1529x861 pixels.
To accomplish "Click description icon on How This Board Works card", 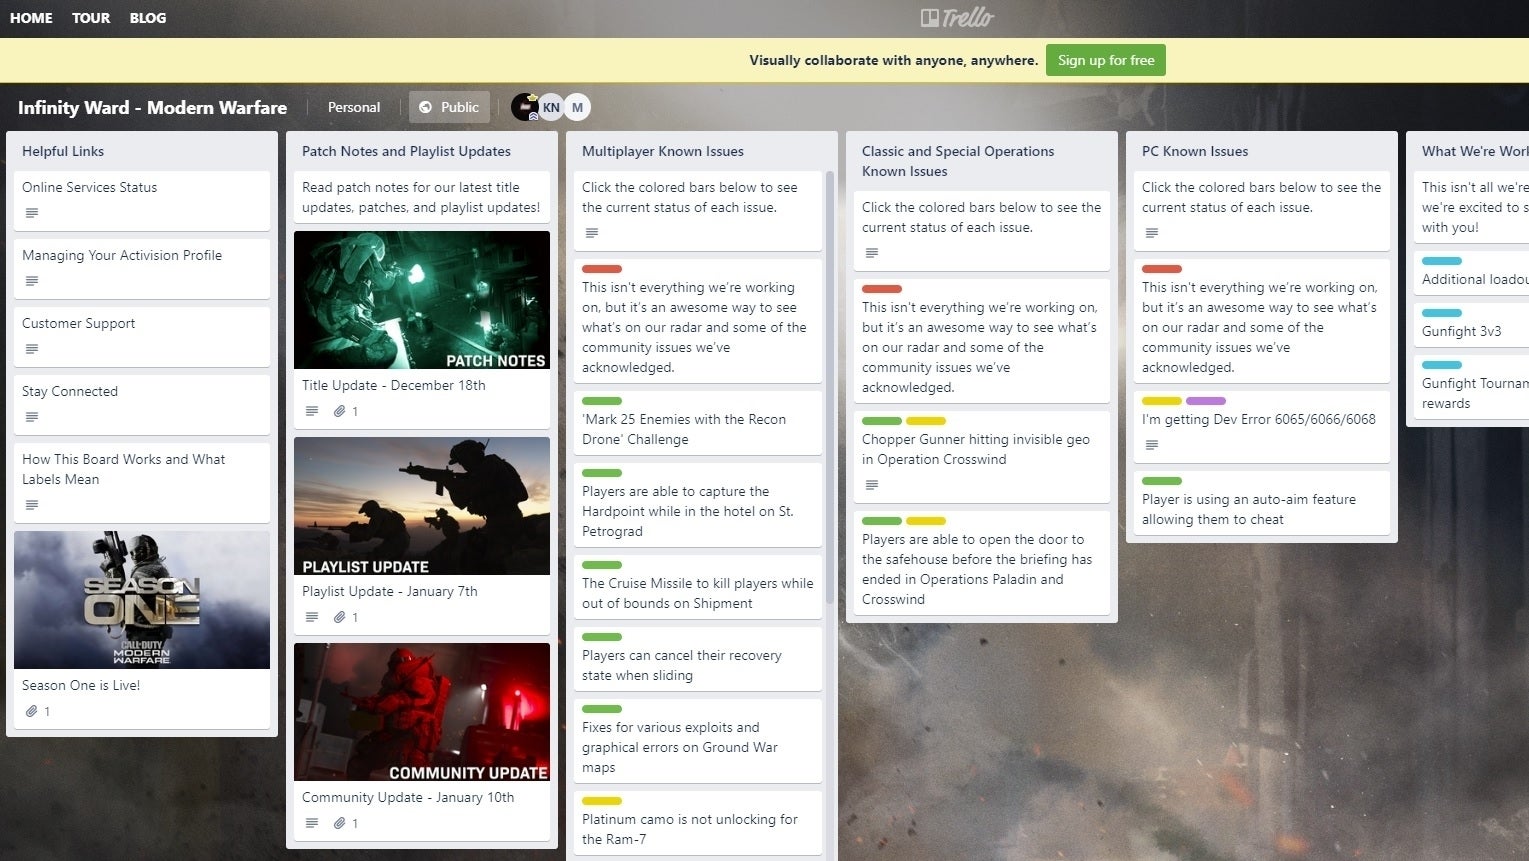I will (x=32, y=505).
